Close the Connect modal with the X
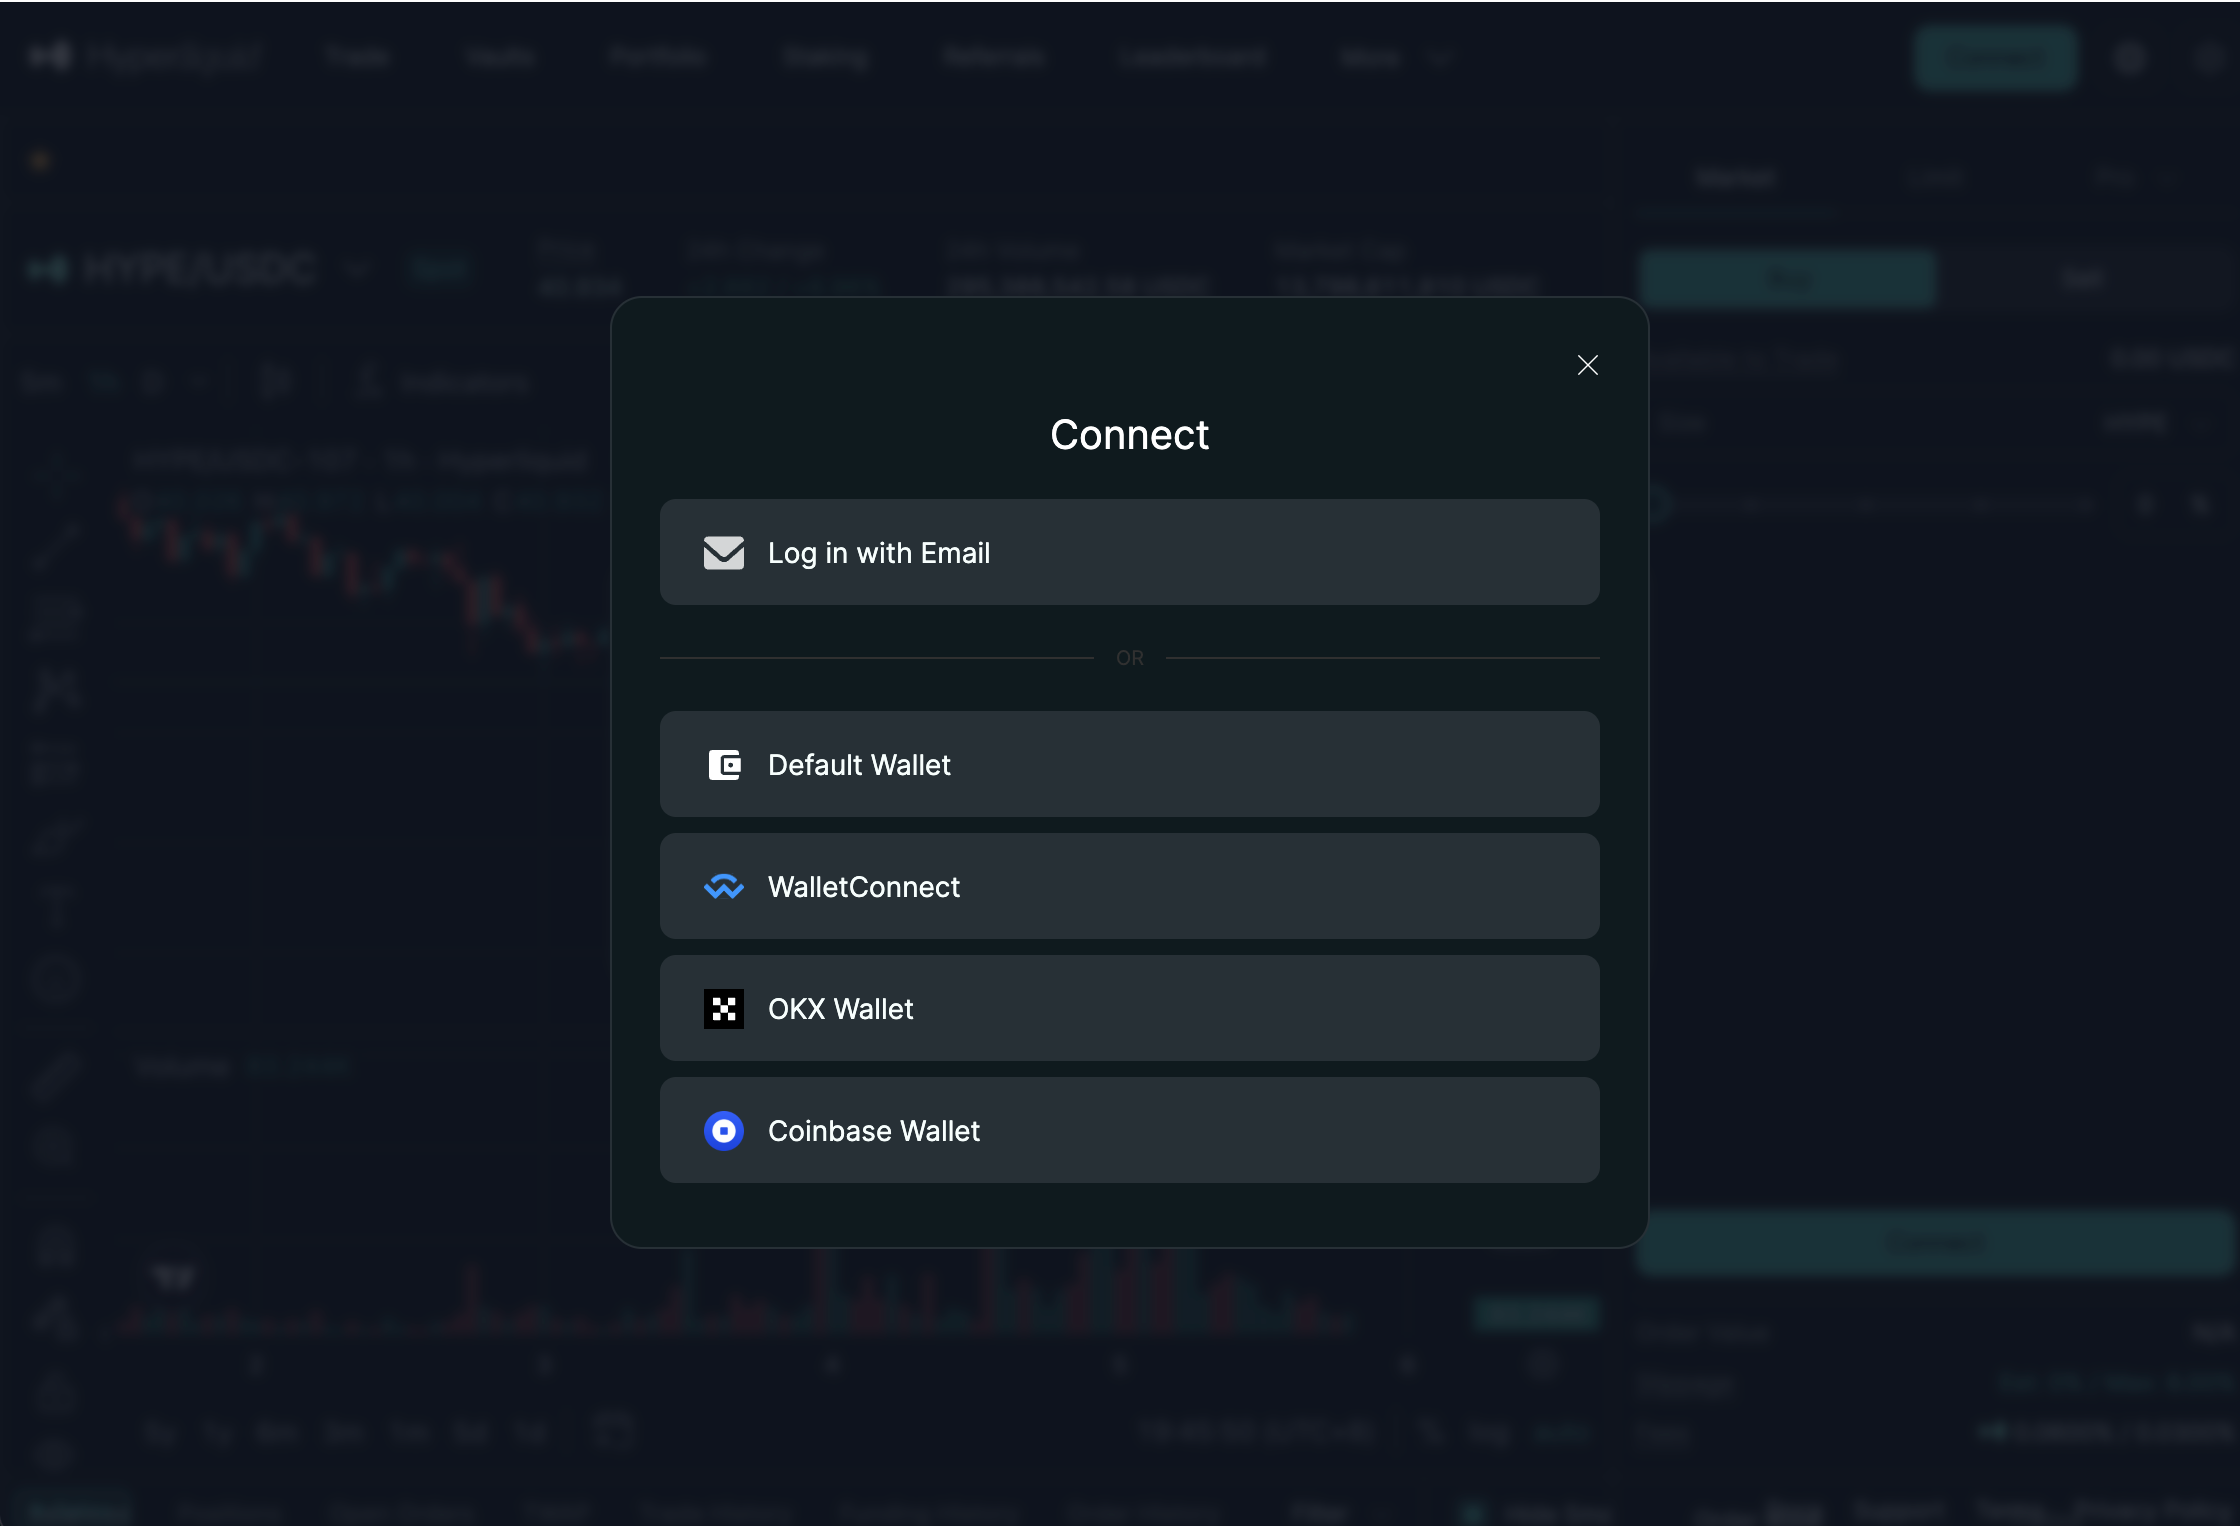 click(x=1587, y=365)
